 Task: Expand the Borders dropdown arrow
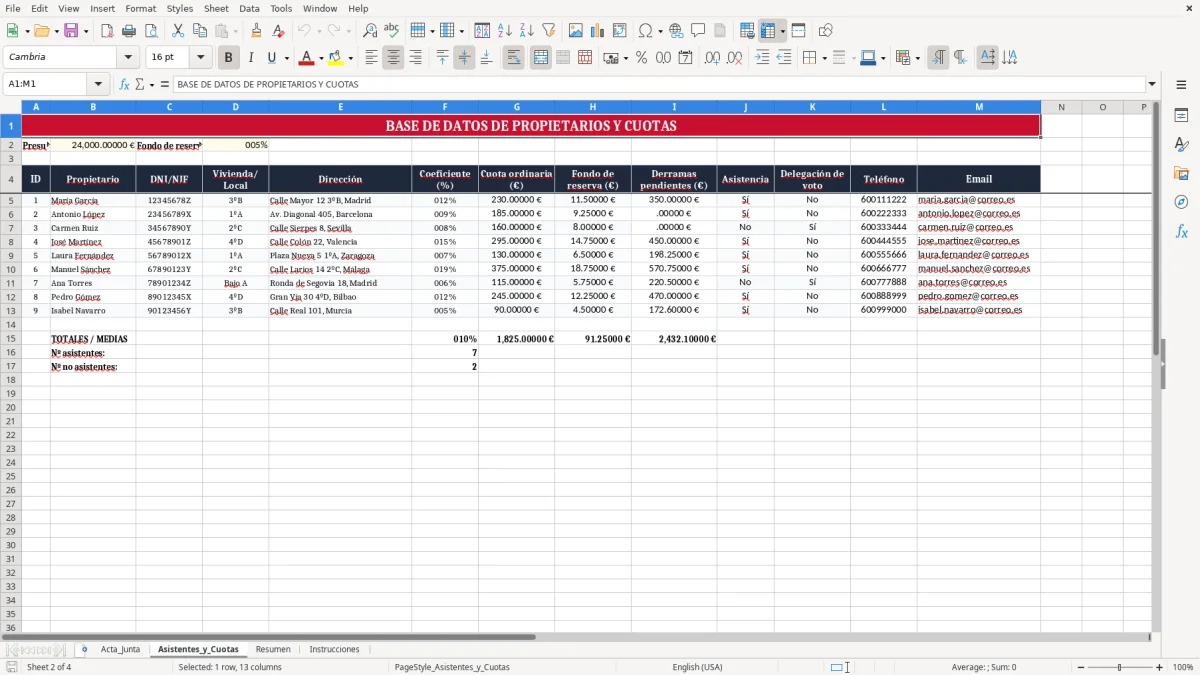click(x=825, y=58)
